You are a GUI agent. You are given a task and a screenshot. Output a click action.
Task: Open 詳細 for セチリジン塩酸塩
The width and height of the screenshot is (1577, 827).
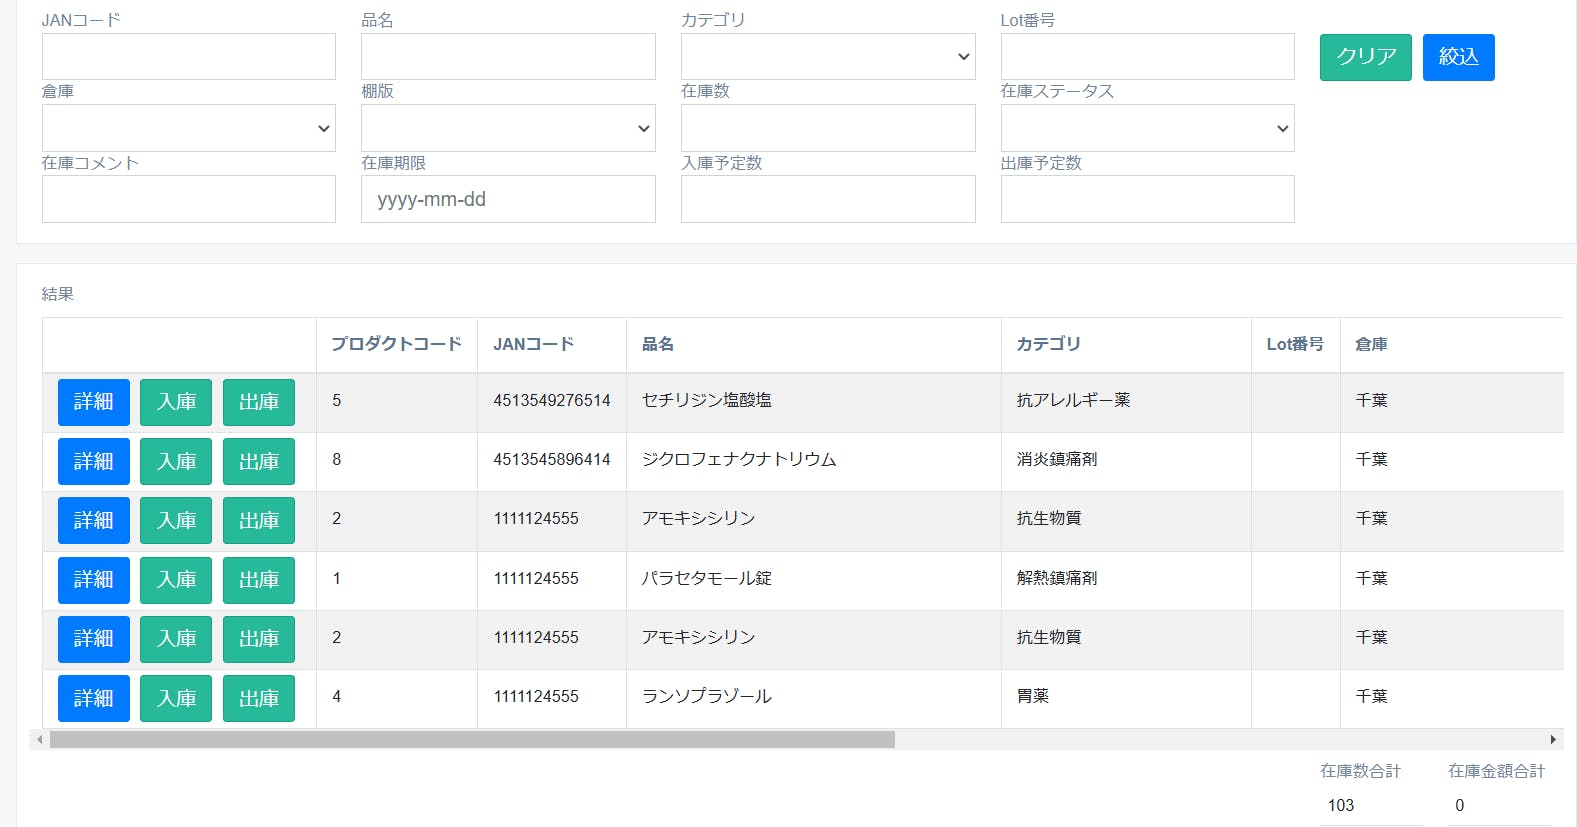(x=93, y=402)
